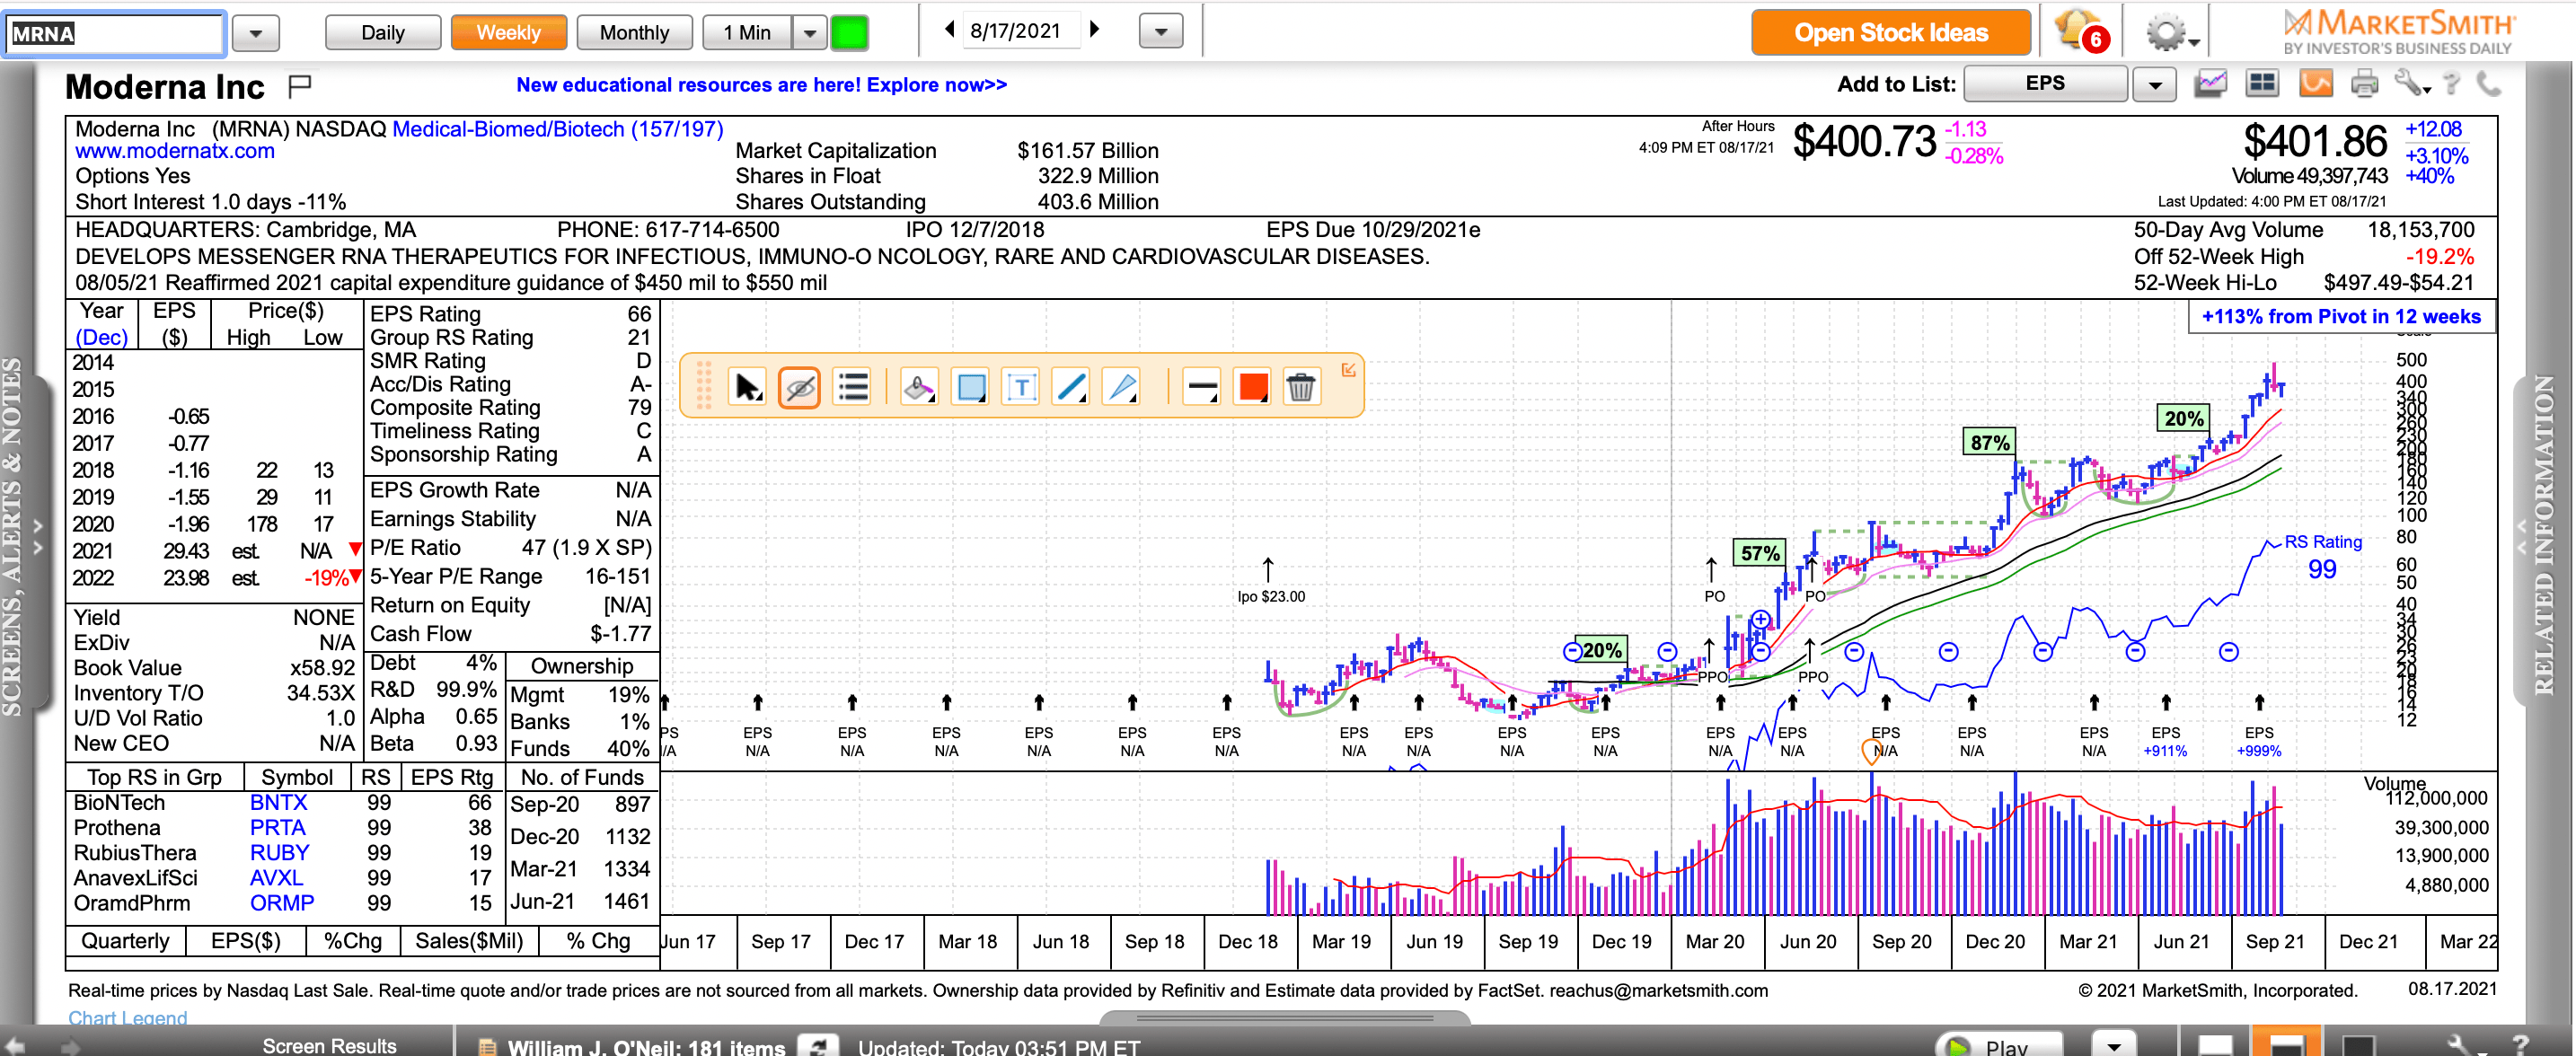Open the Play options dropdown arrow
Screen dimensions: 2576x1056
point(2114,1045)
